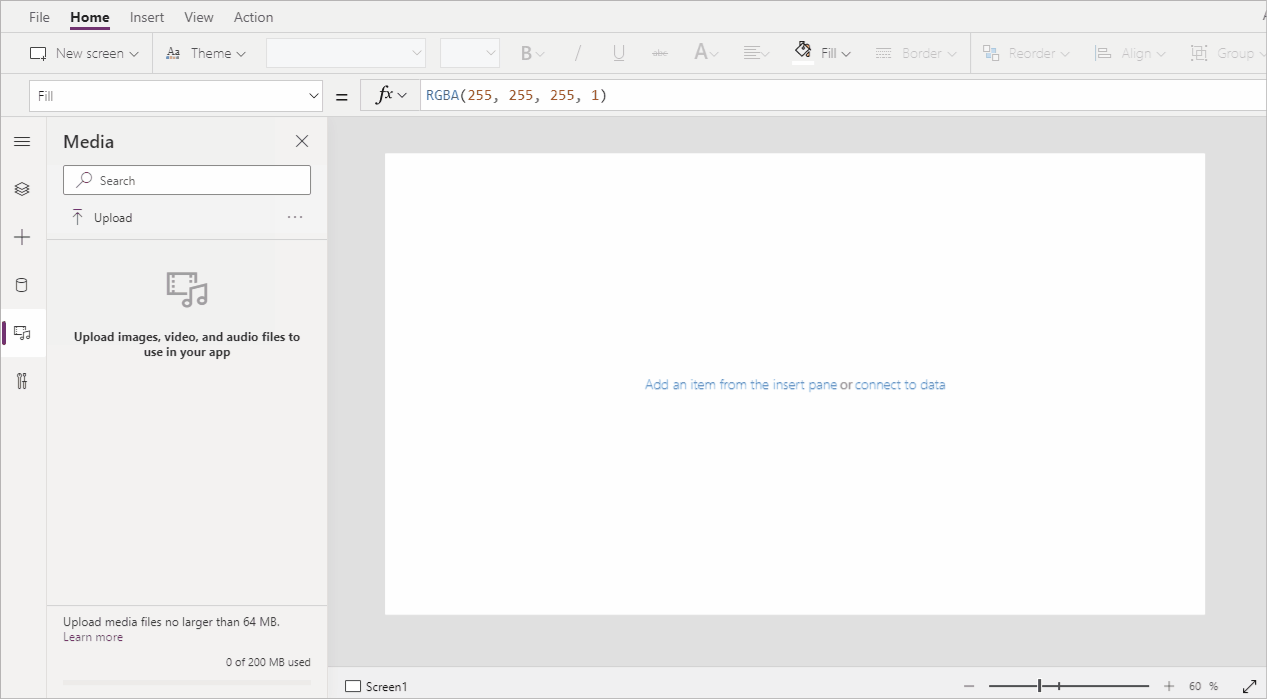This screenshot has height=699, width=1267.
Task: Open the Tree view layers icon
Action: (x=22, y=189)
